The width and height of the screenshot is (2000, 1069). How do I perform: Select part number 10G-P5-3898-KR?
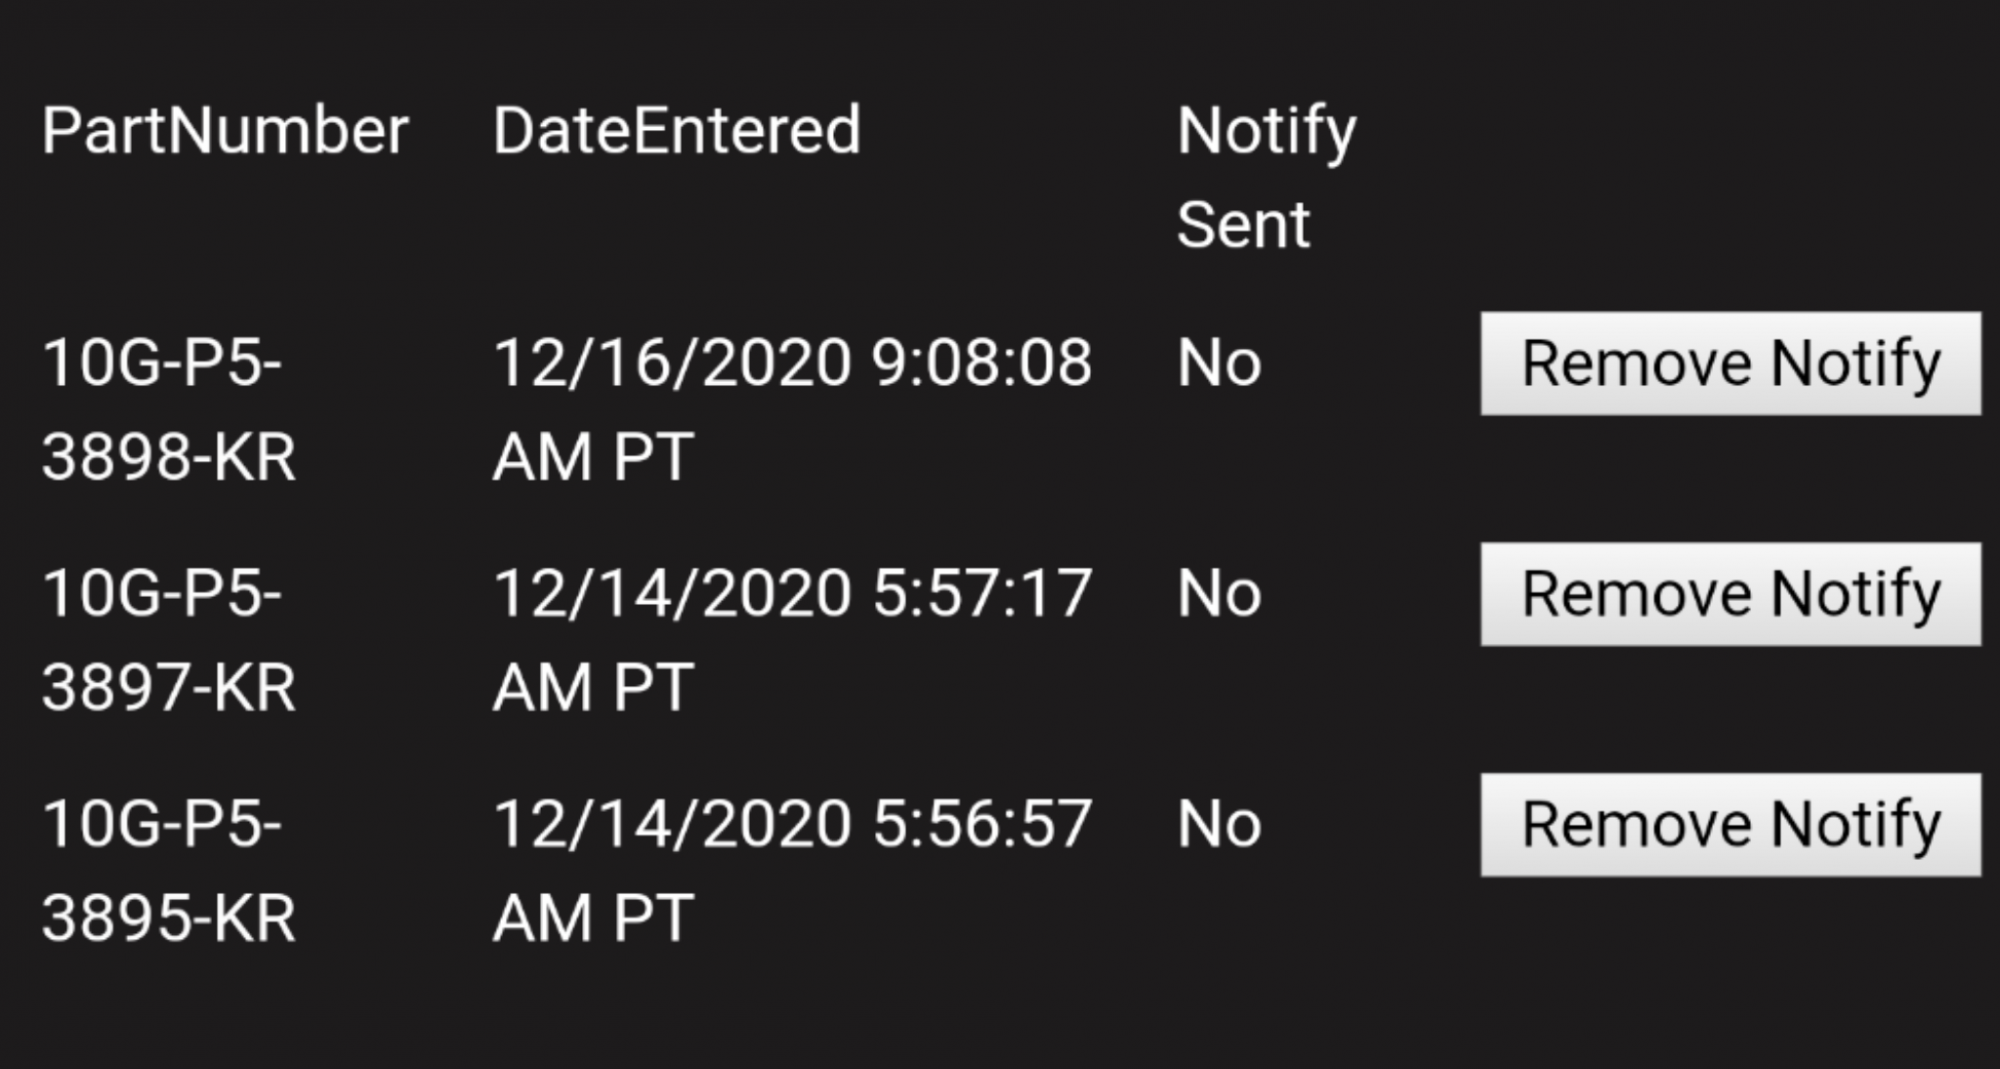coord(168,409)
